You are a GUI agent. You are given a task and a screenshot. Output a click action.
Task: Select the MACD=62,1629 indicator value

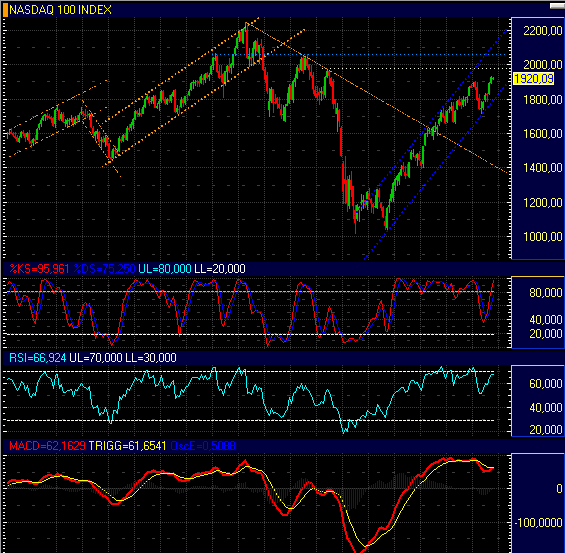click(x=47, y=446)
